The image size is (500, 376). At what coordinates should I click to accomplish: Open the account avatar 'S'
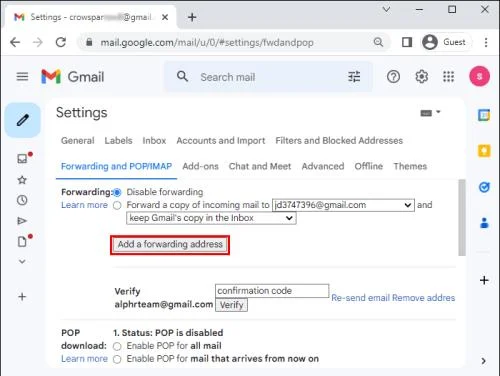click(479, 76)
